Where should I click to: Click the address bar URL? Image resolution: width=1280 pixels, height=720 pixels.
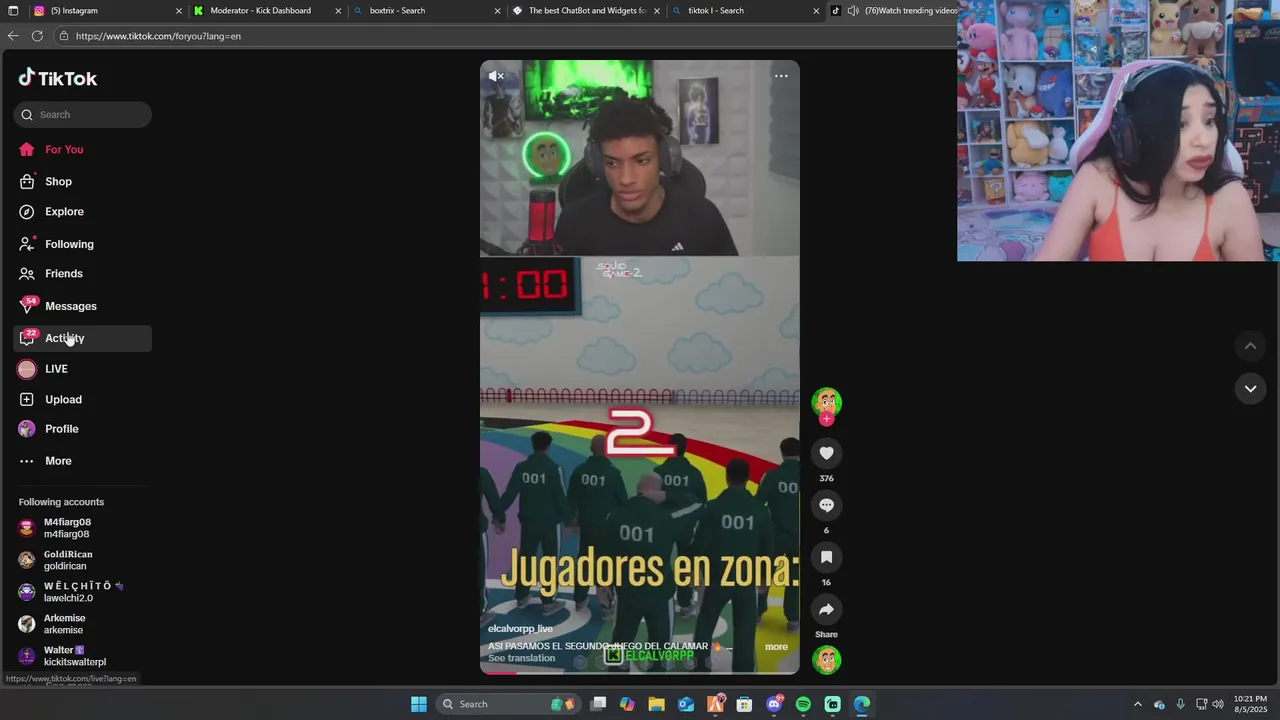158,36
